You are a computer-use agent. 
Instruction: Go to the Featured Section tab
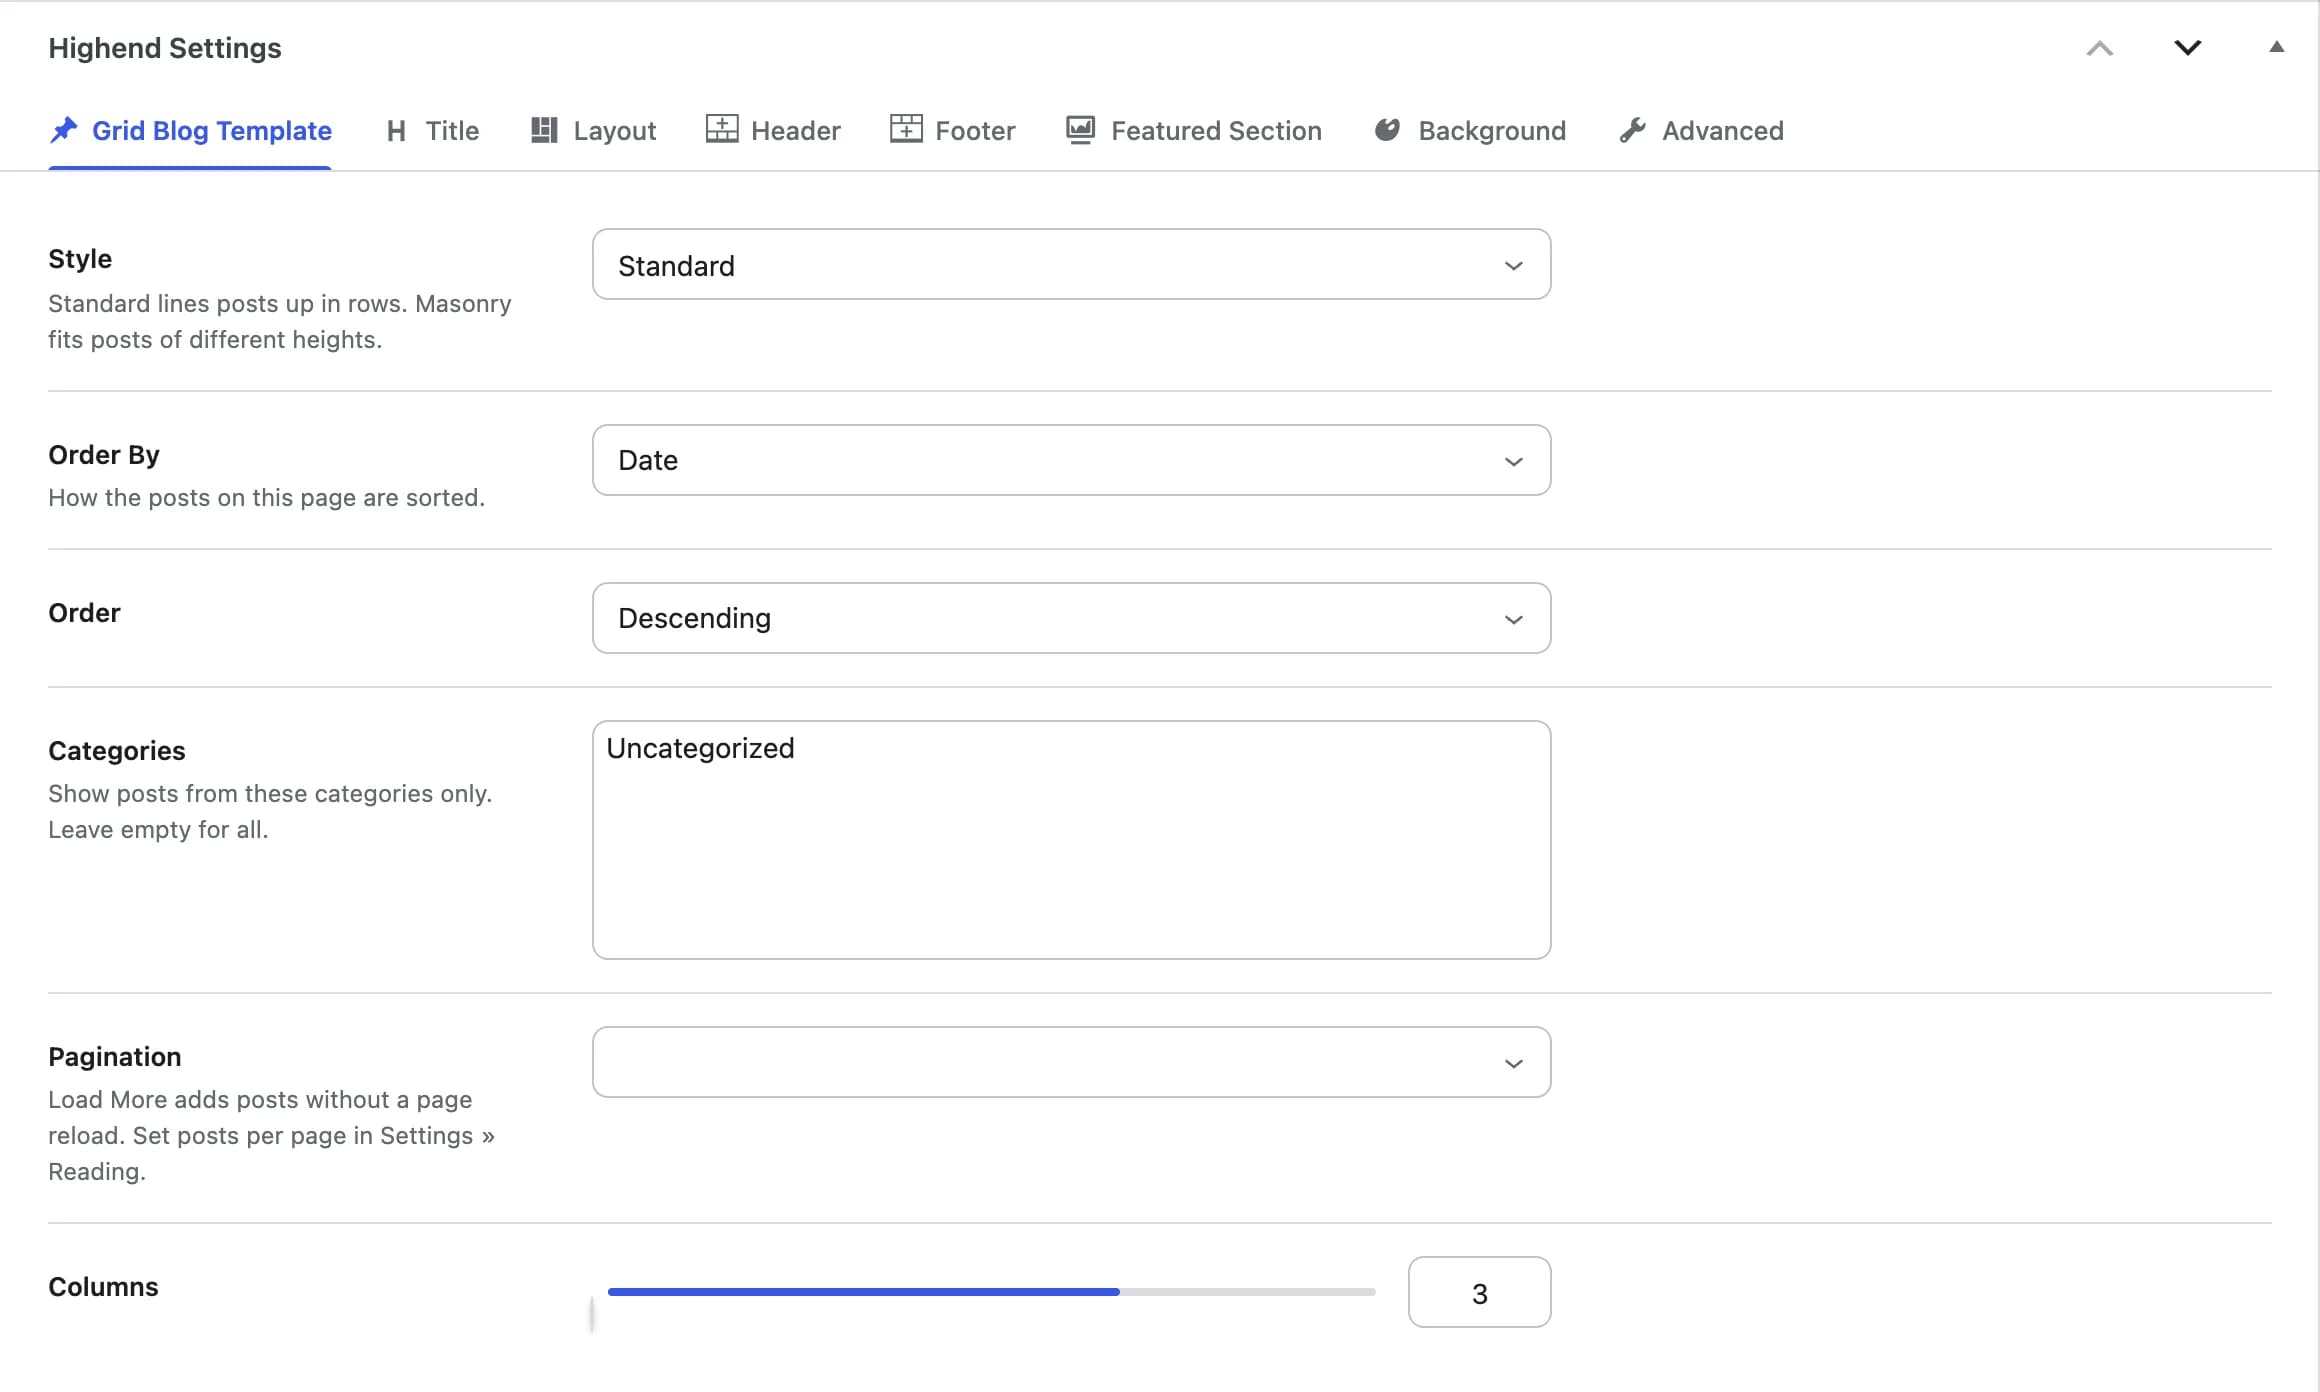(1193, 131)
